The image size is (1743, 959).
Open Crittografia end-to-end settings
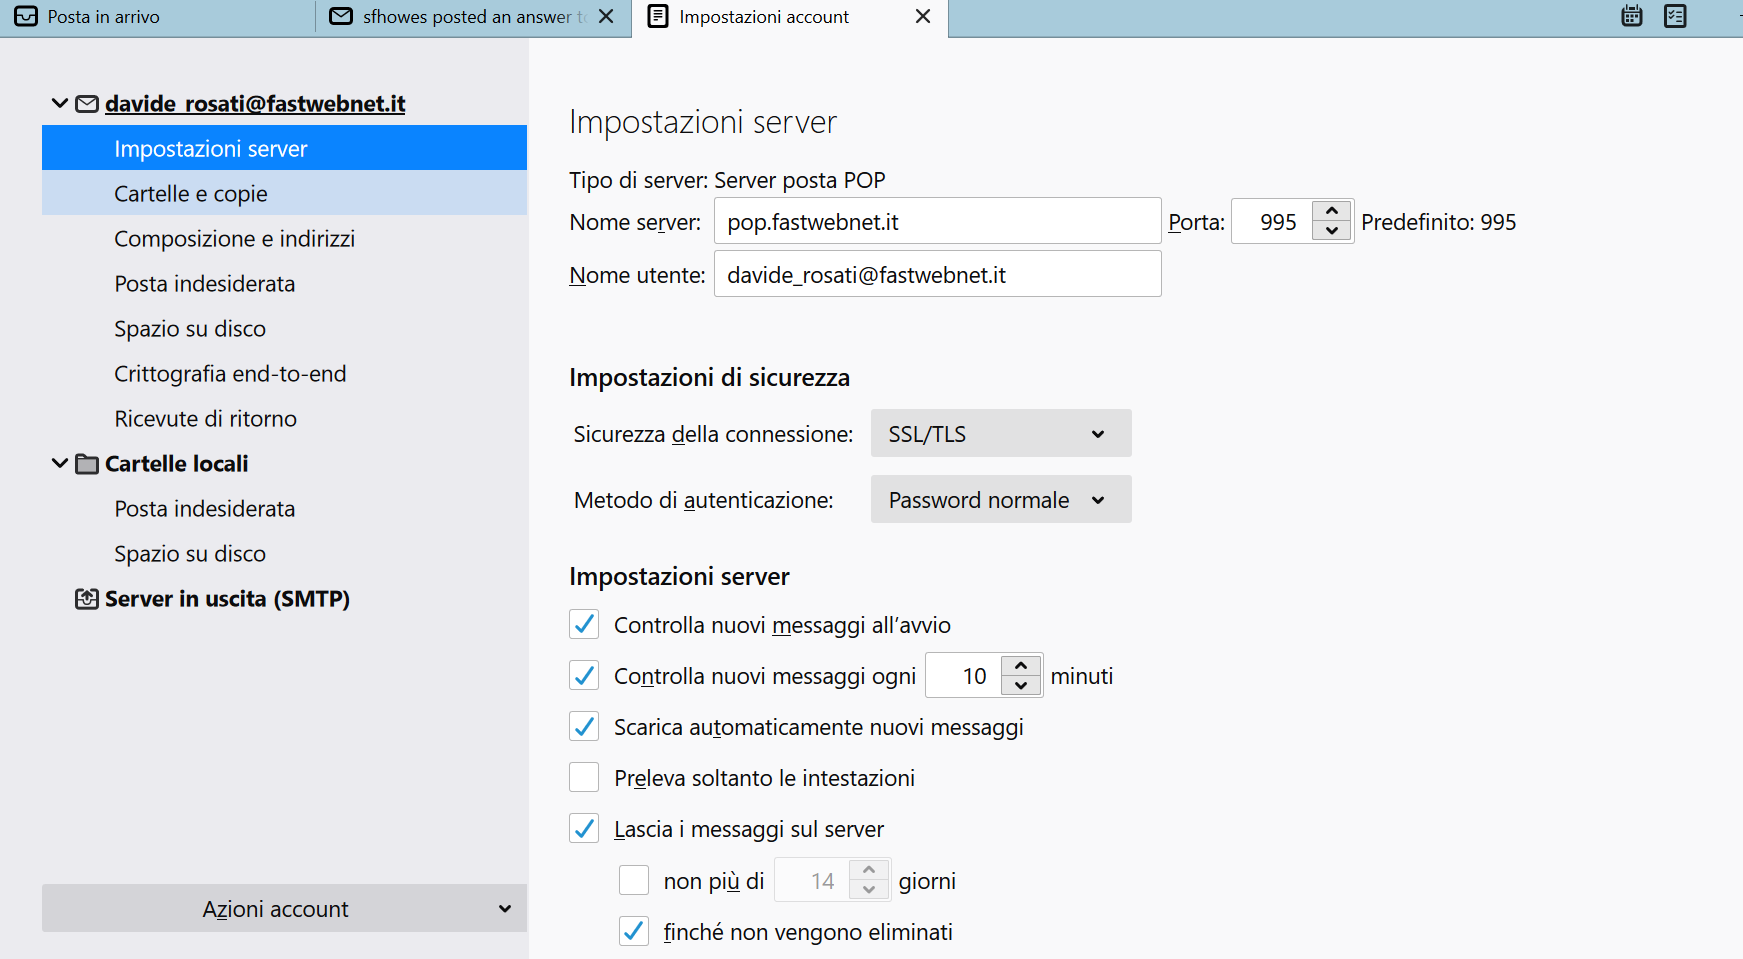(230, 374)
